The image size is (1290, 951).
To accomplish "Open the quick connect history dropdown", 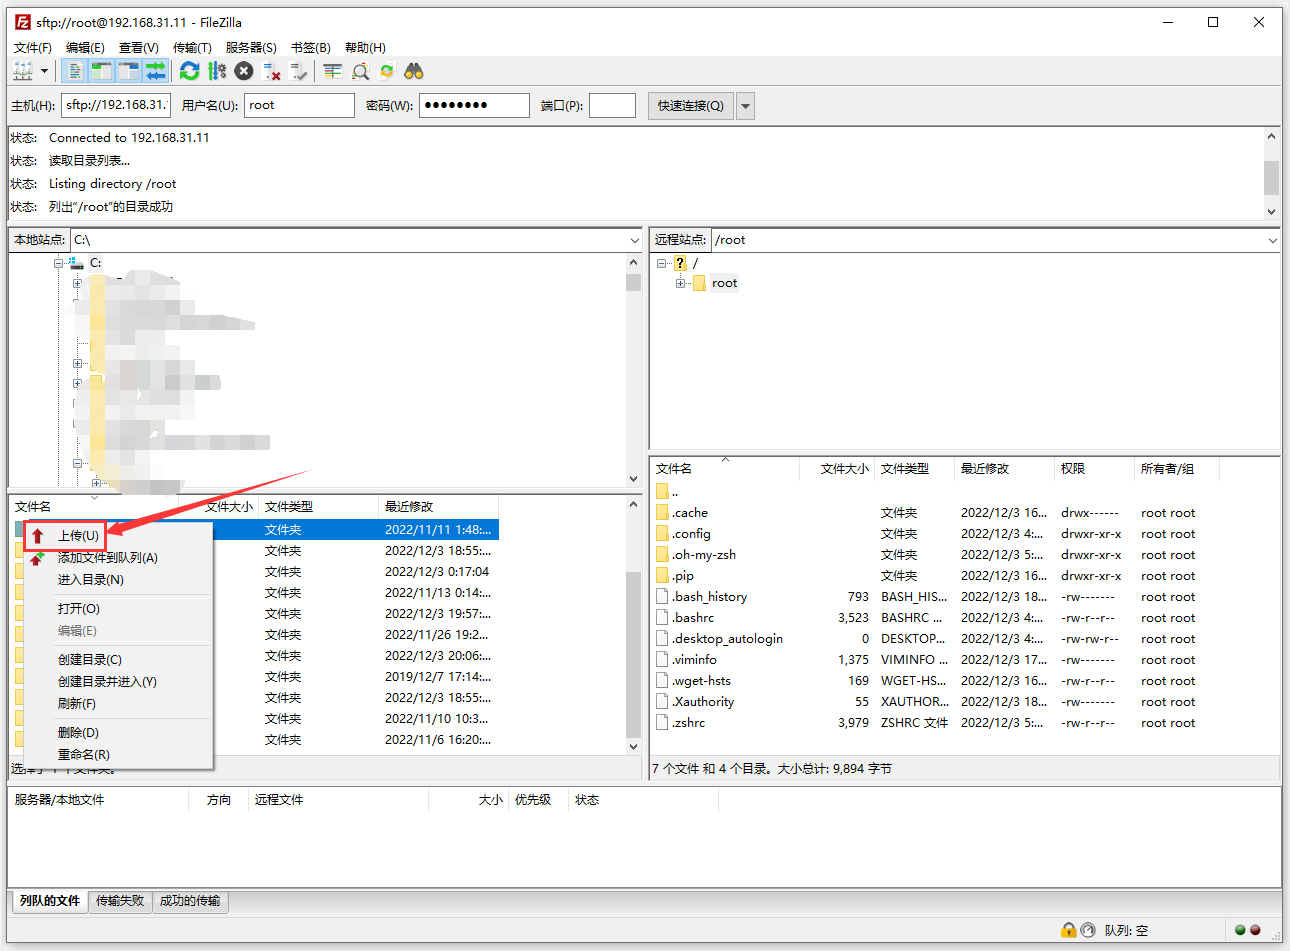I will pyautogui.click(x=745, y=106).
